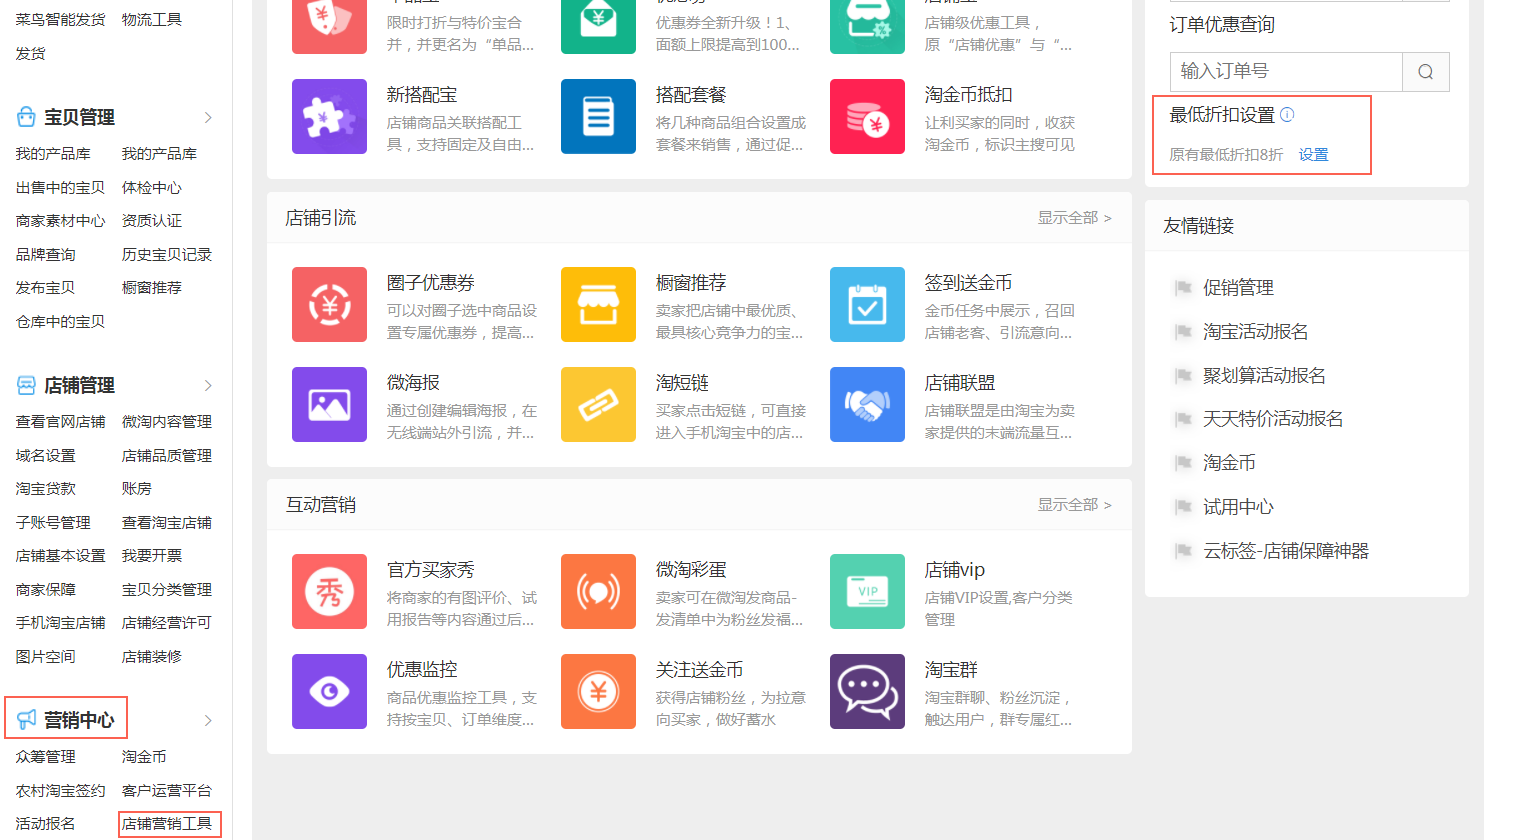
Task: Open 查看官网店铺 in the sidebar
Action: click(60, 422)
